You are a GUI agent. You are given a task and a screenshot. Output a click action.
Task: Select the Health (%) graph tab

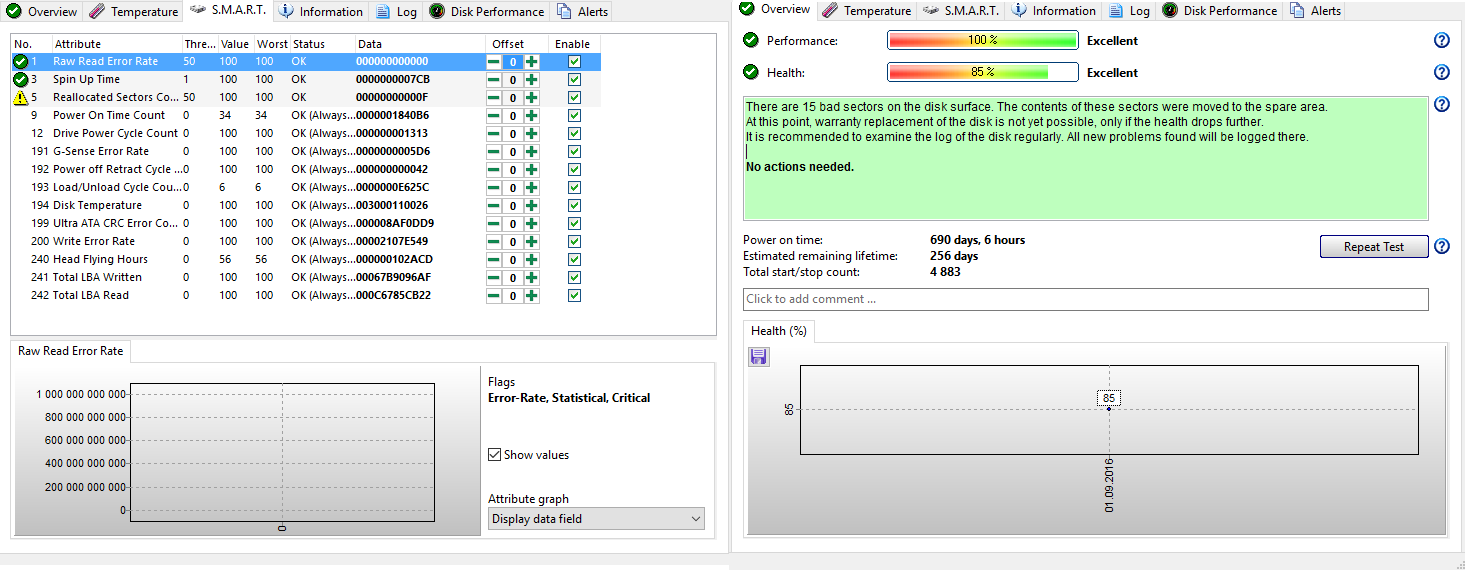(x=779, y=331)
